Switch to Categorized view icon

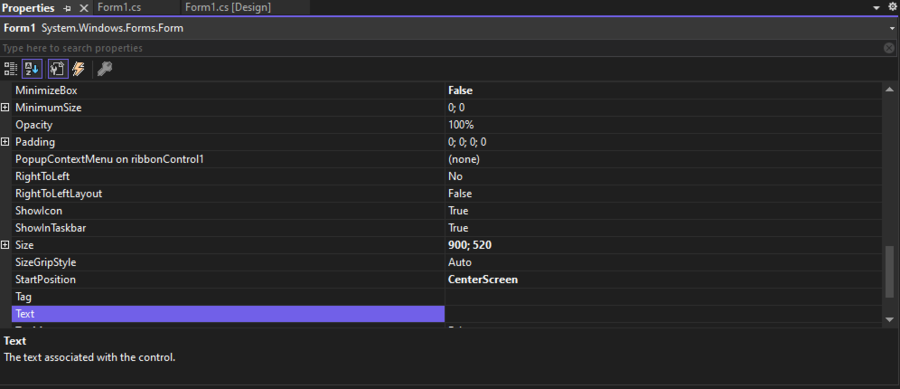click(x=10, y=69)
